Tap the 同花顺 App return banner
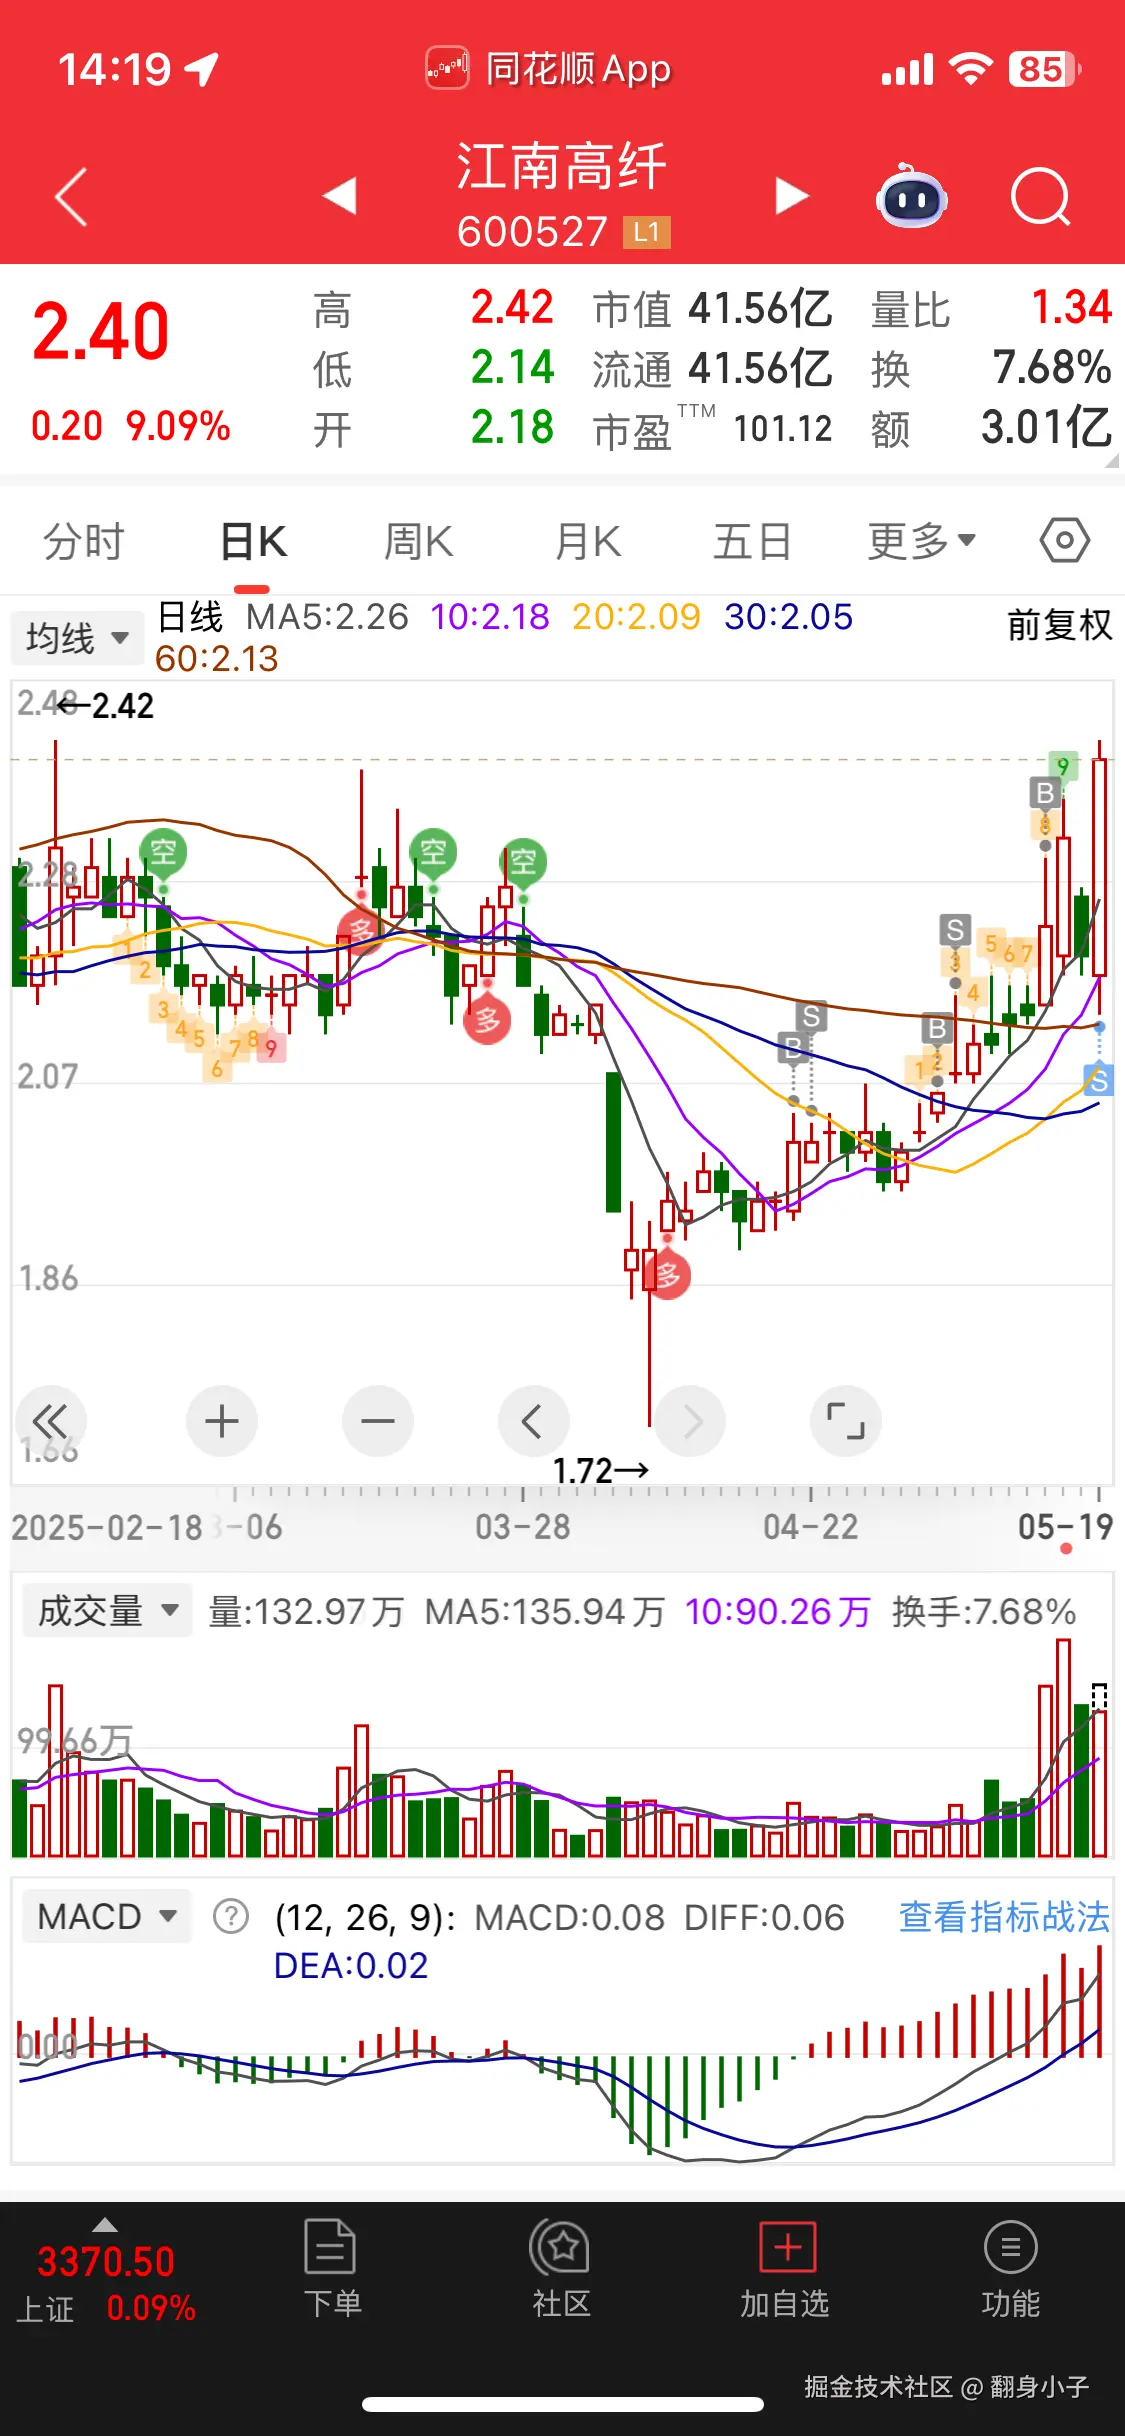 point(548,69)
